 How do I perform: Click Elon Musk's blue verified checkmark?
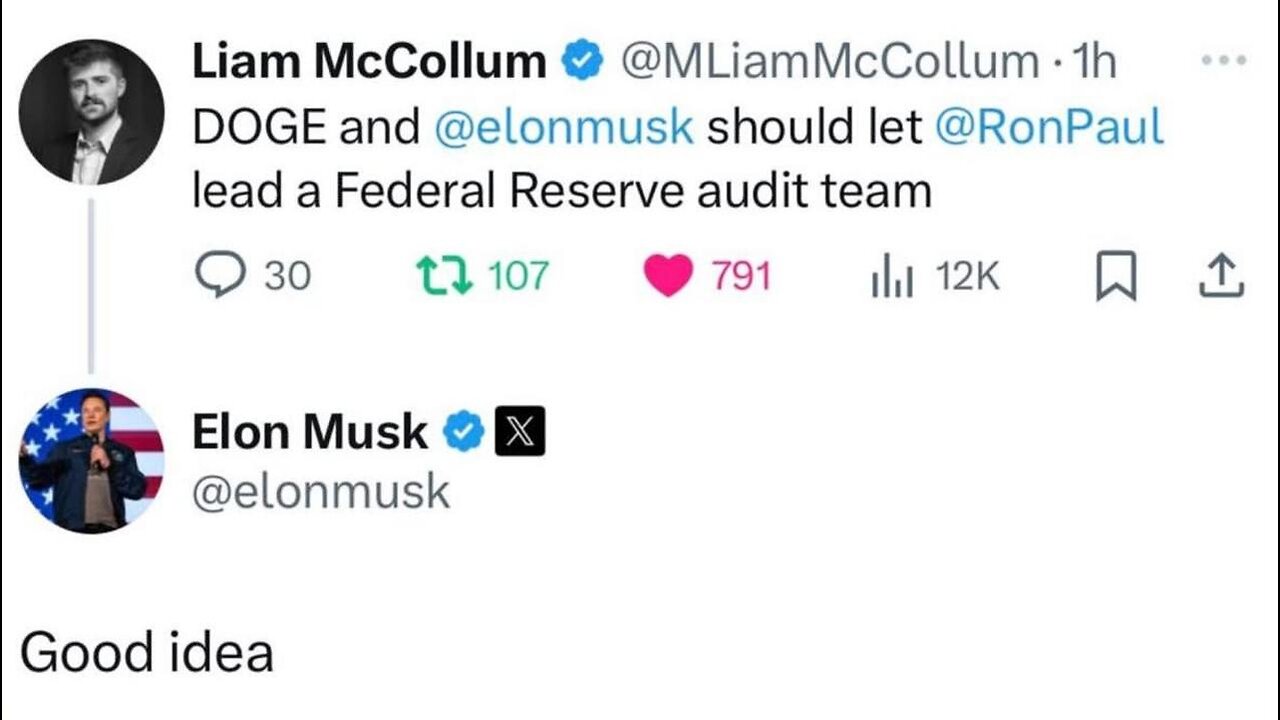463,432
